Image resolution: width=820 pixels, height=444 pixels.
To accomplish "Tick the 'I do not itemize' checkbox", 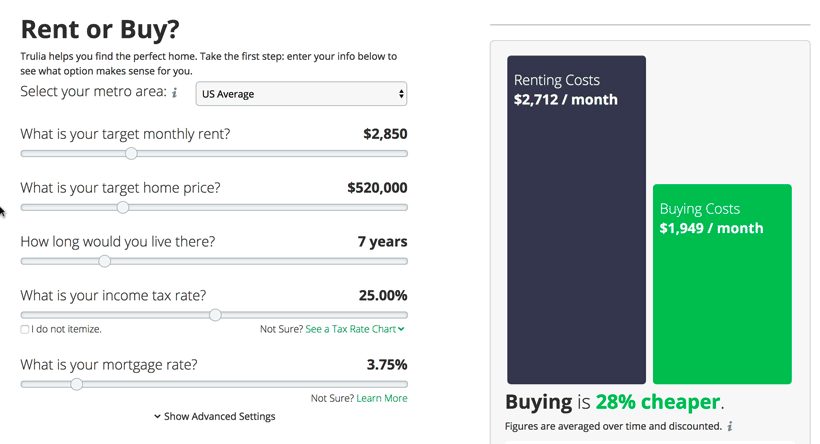I will click(x=25, y=329).
